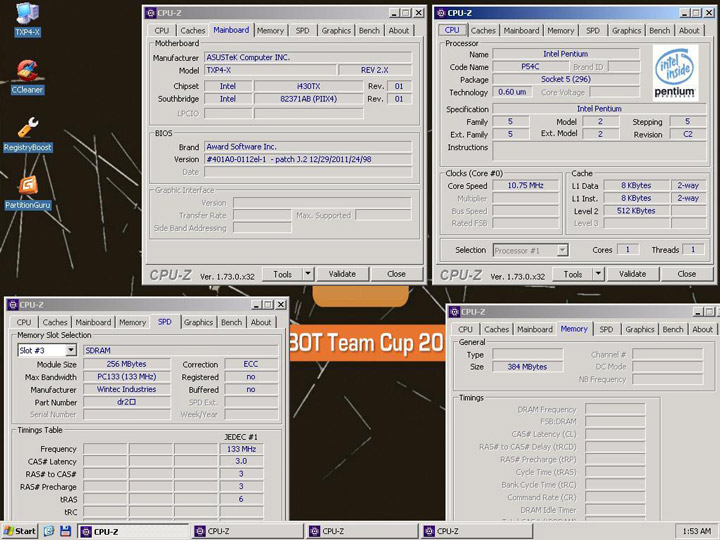
Task: Open About tab in CPU window
Action: tap(689, 31)
